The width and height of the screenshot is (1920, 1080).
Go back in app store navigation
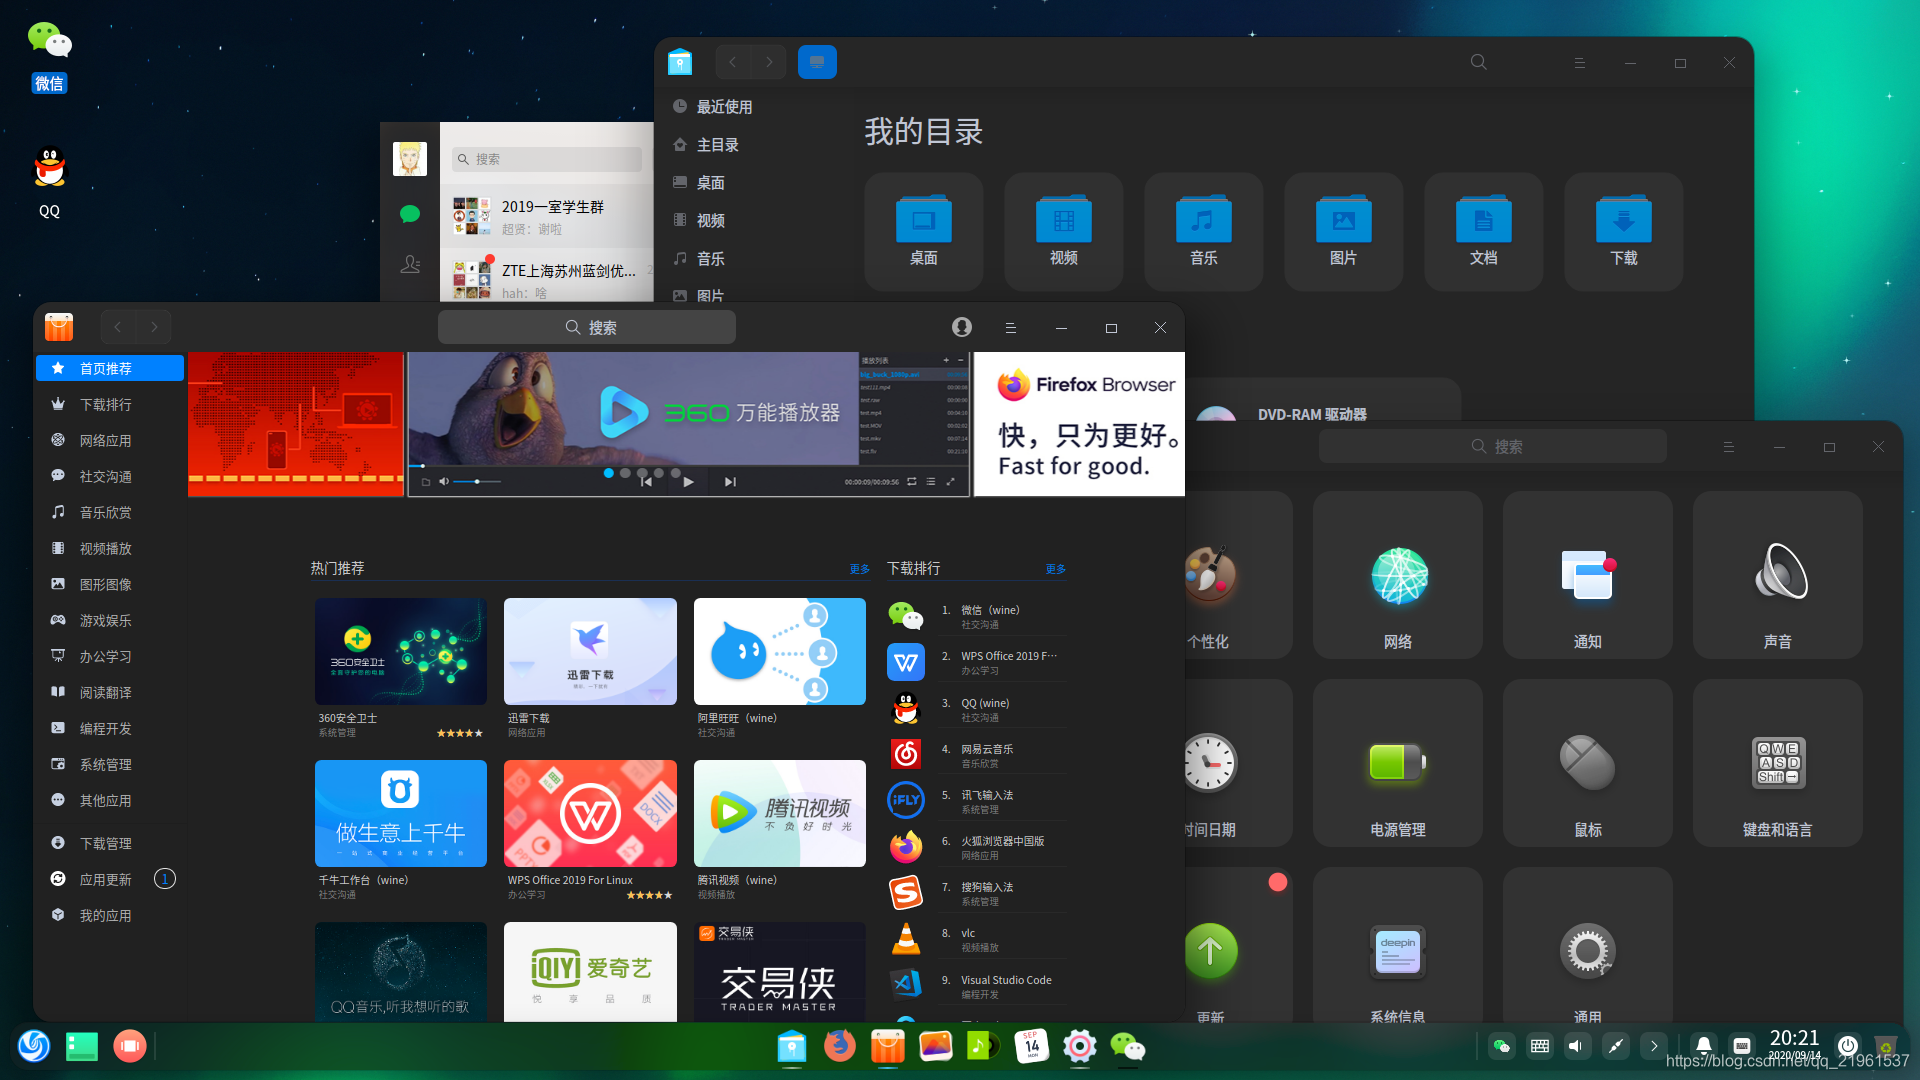click(x=117, y=327)
